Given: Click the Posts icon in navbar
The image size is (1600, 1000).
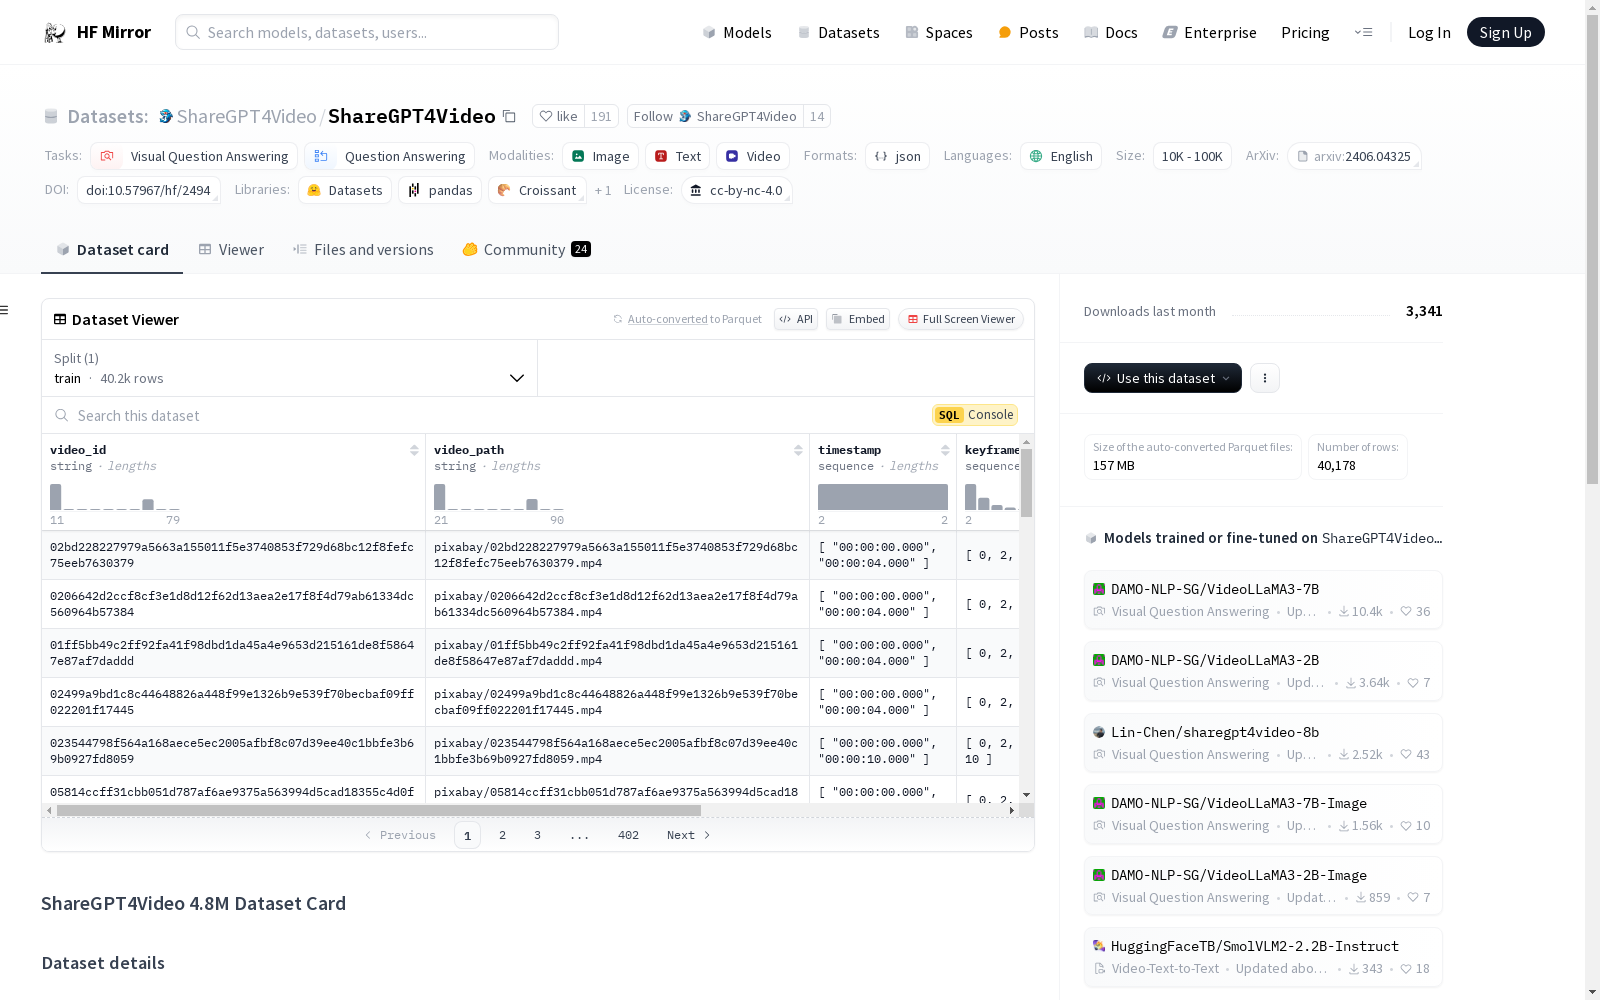Looking at the screenshot, I should pyautogui.click(x=1005, y=33).
